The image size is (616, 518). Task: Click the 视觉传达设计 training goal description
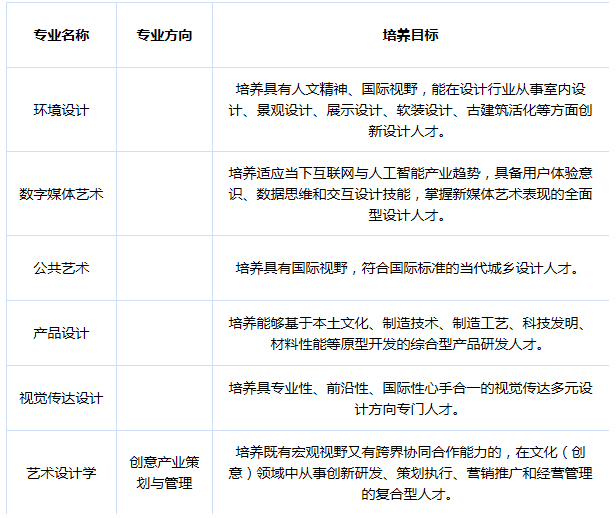[410, 398]
